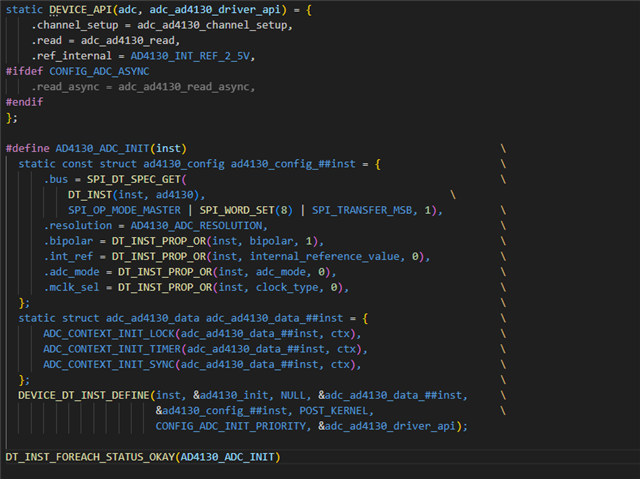Screen dimensions: 640x479
Task: Click AD4130_ADC_RESOLUTION constant
Action: [196, 226]
